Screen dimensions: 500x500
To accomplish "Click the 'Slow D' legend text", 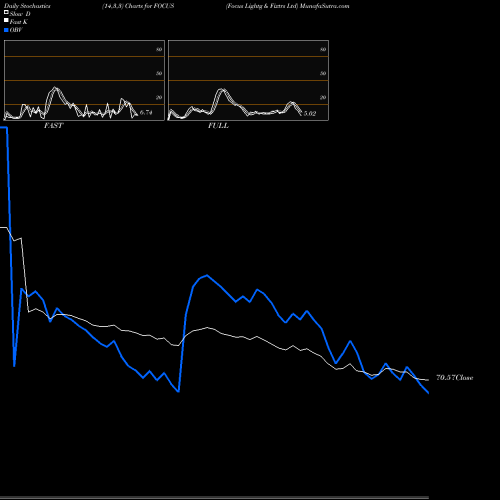I will (x=20, y=14).
